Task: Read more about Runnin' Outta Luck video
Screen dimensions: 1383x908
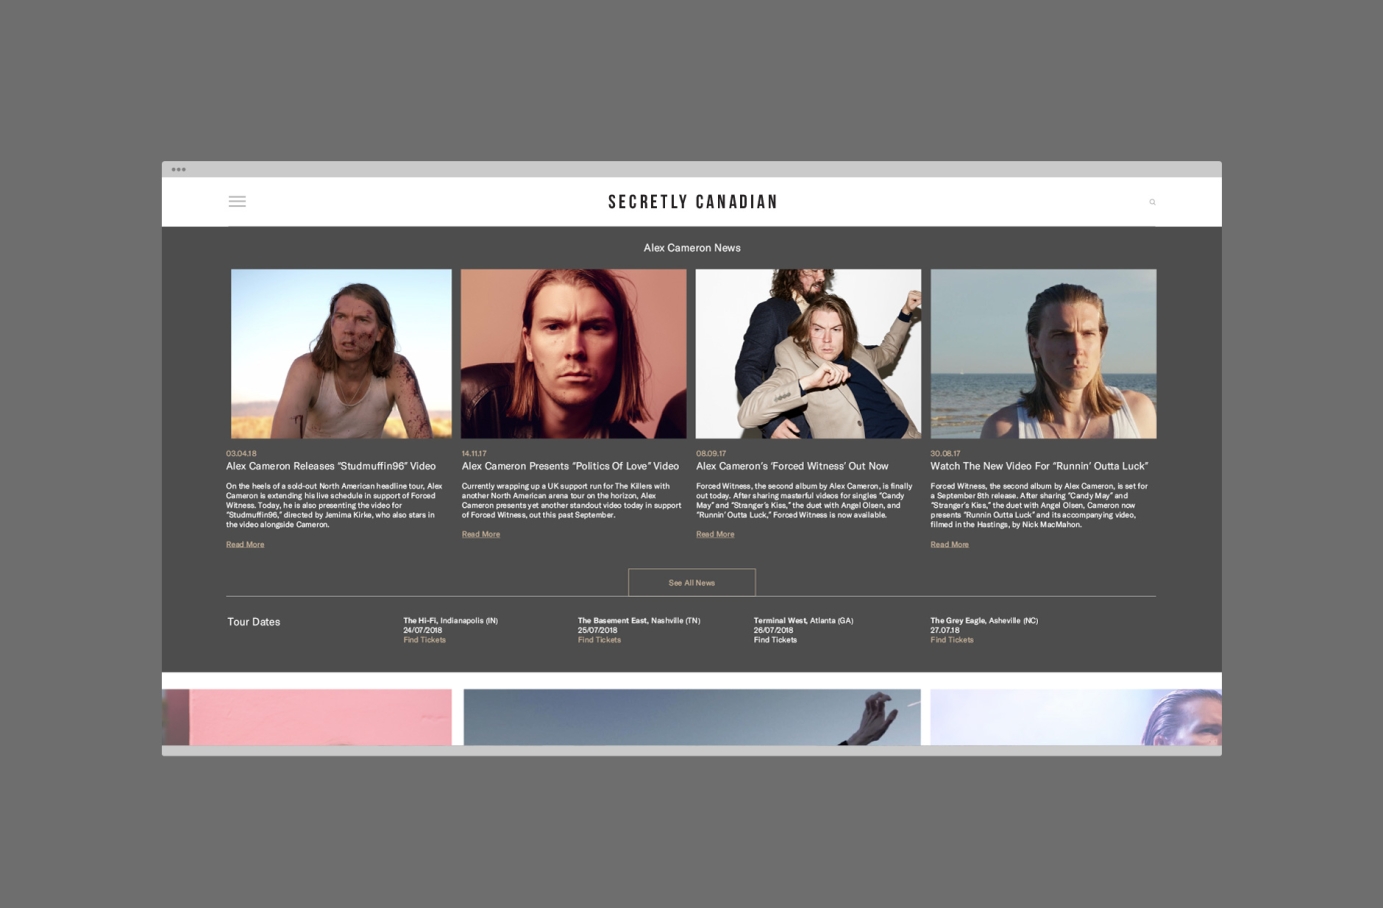Action: (x=948, y=544)
